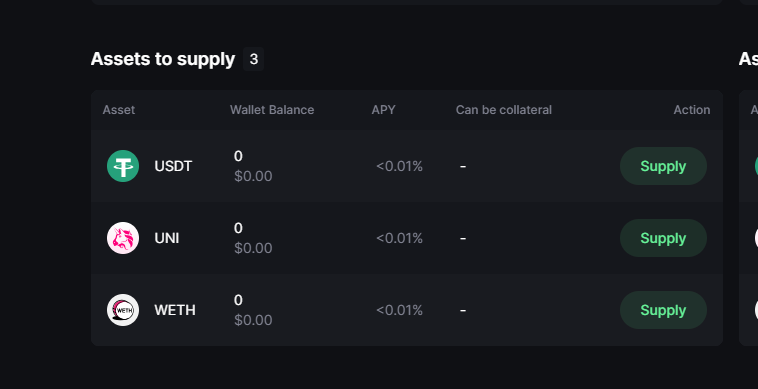Viewport: 758px width, 389px height.
Task: Click the Action column header
Action: [x=692, y=110]
